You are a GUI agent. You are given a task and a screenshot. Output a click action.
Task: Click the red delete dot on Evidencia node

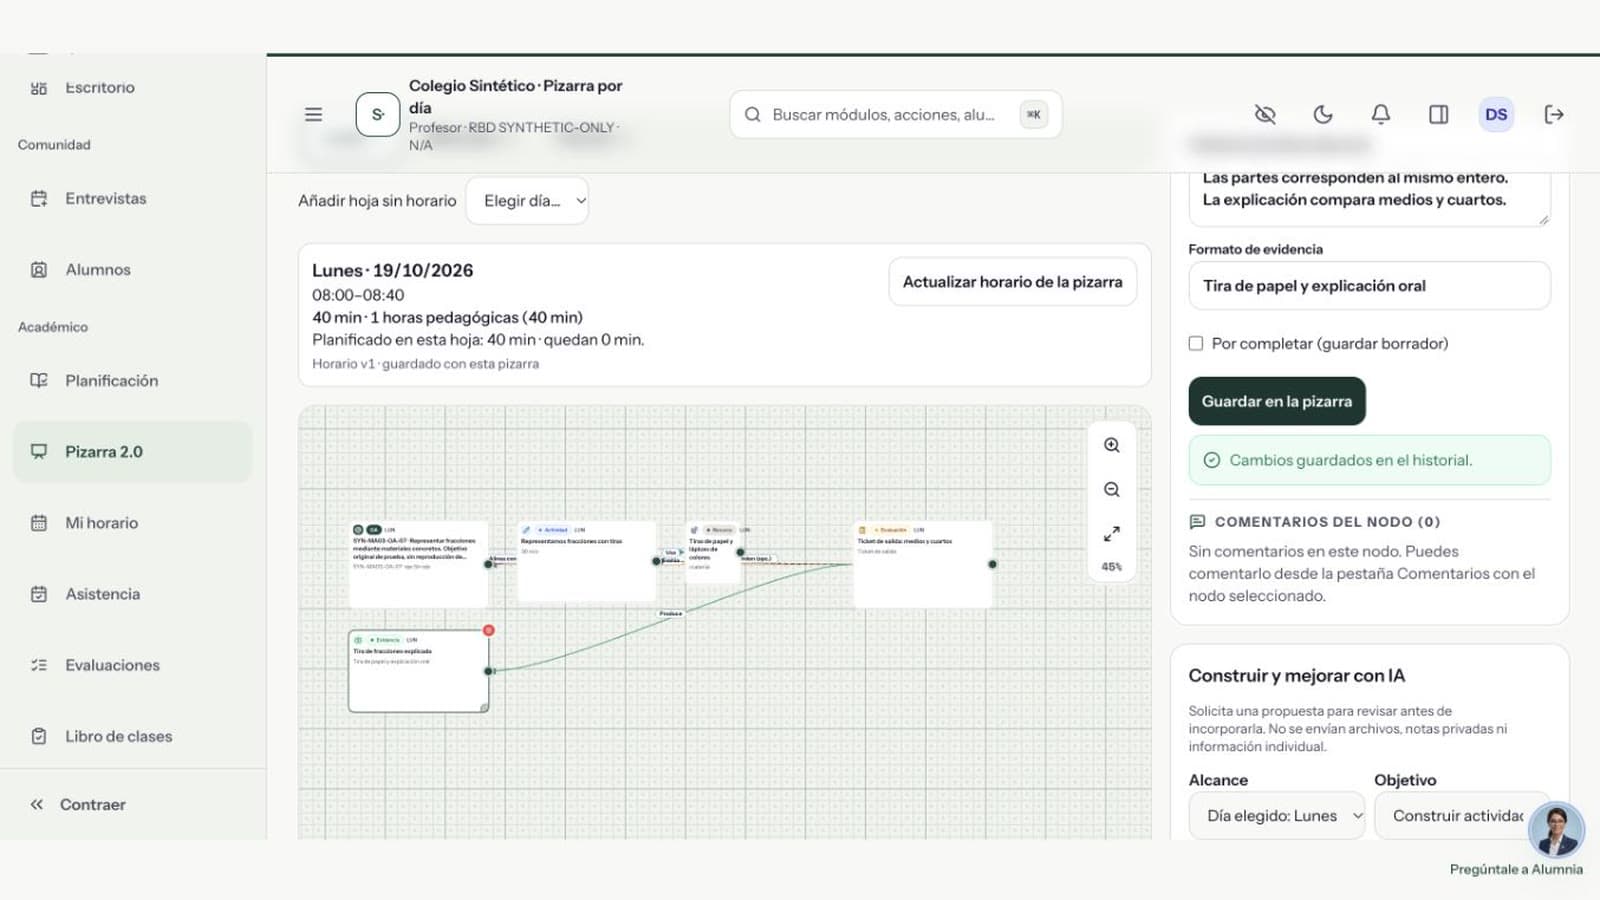point(488,630)
